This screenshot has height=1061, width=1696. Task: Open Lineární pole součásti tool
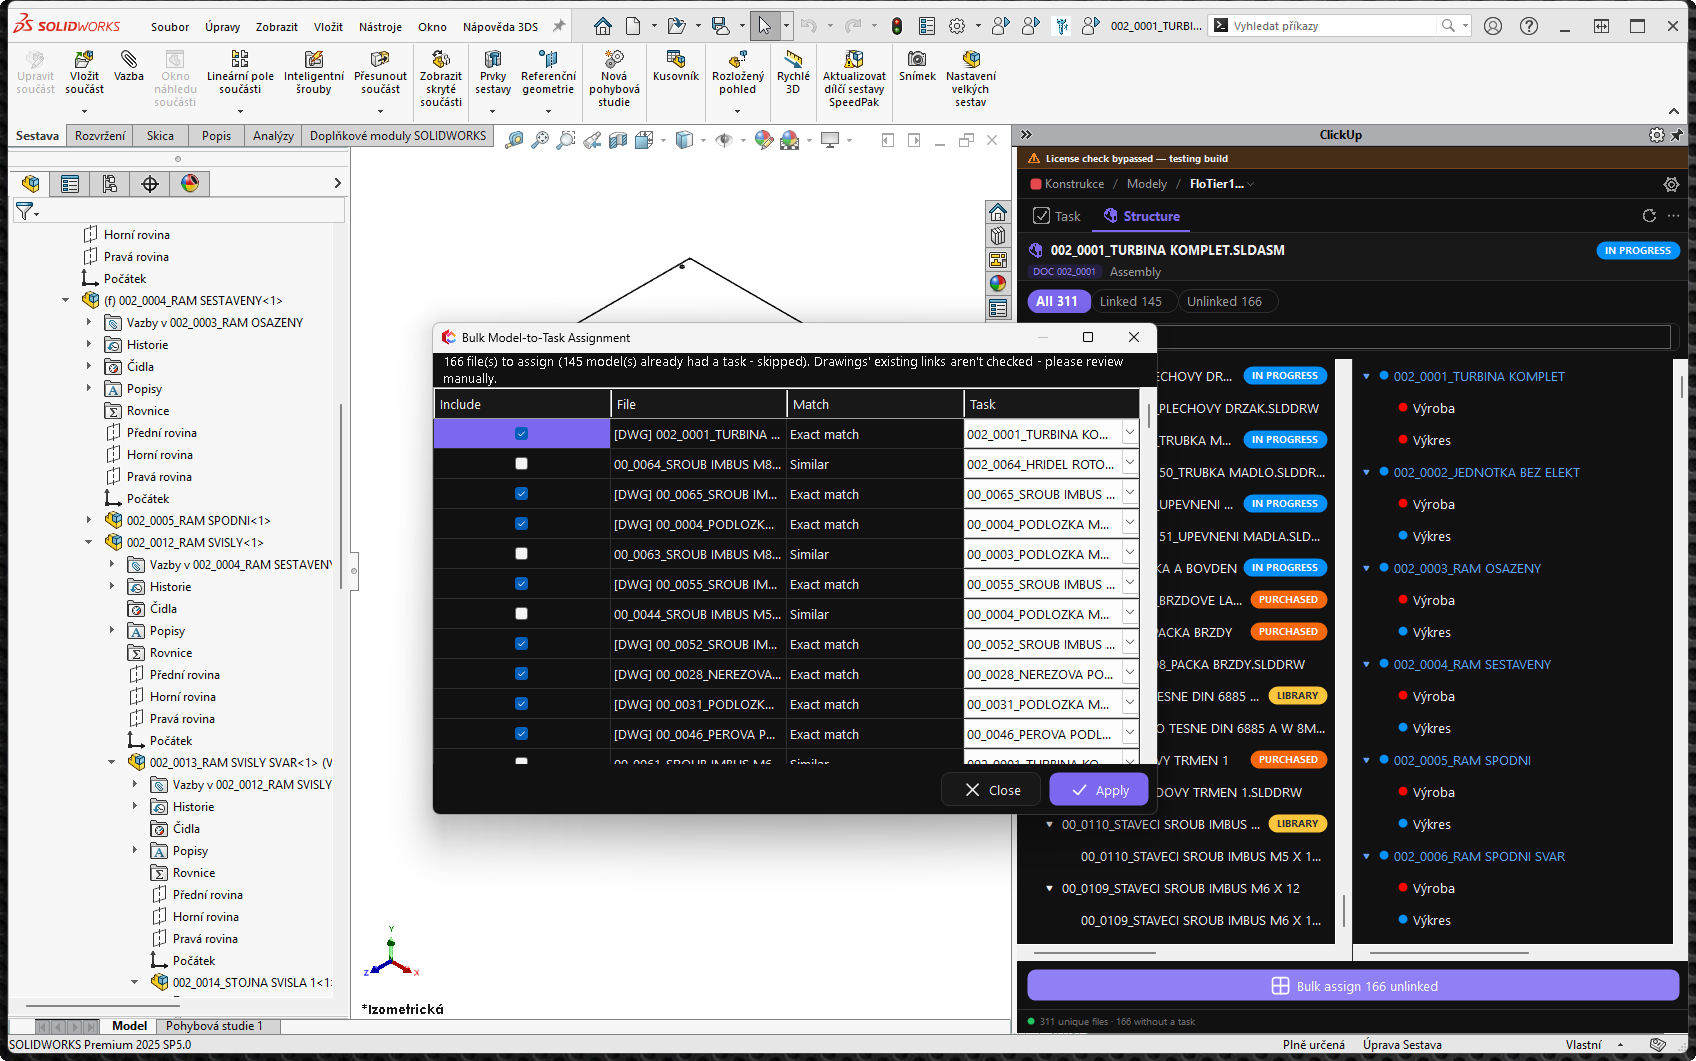tap(240, 73)
